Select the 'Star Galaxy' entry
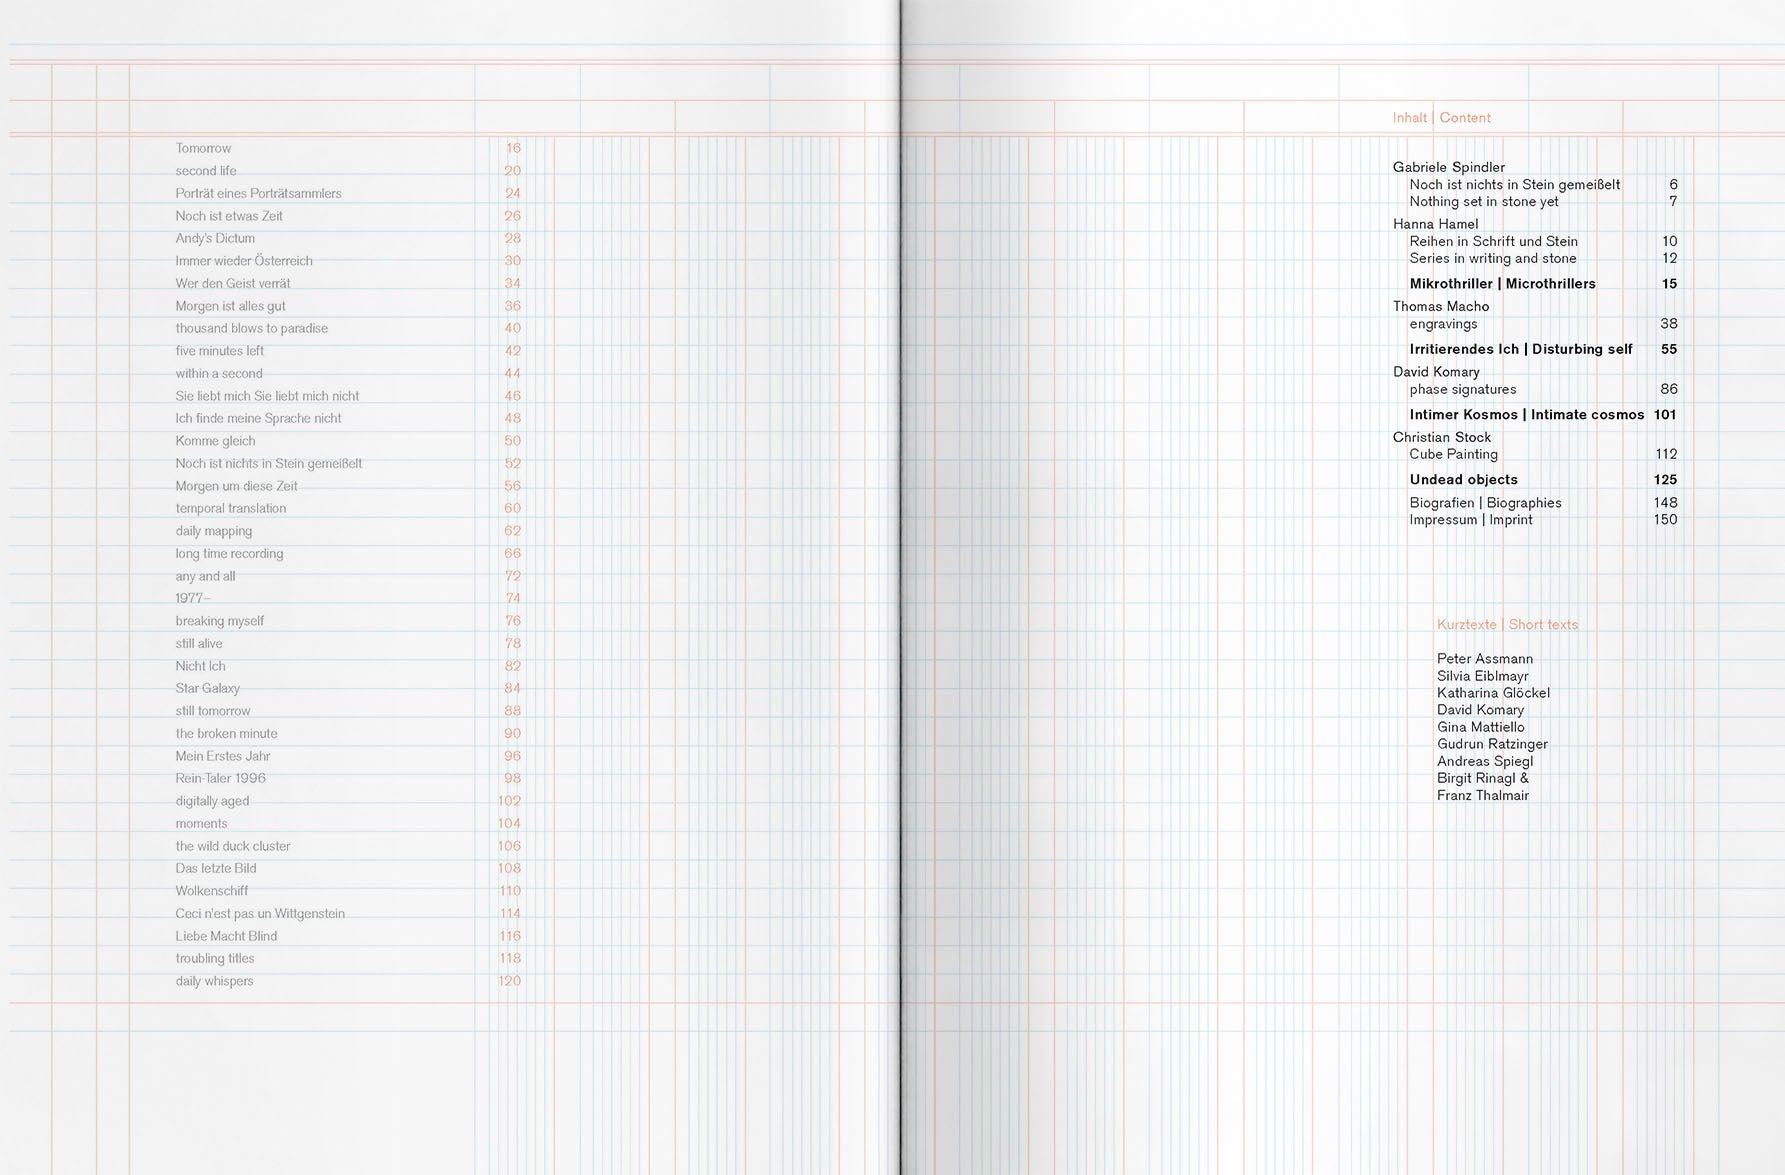The width and height of the screenshot is (1785, 1175). click(x=207, y=688)
